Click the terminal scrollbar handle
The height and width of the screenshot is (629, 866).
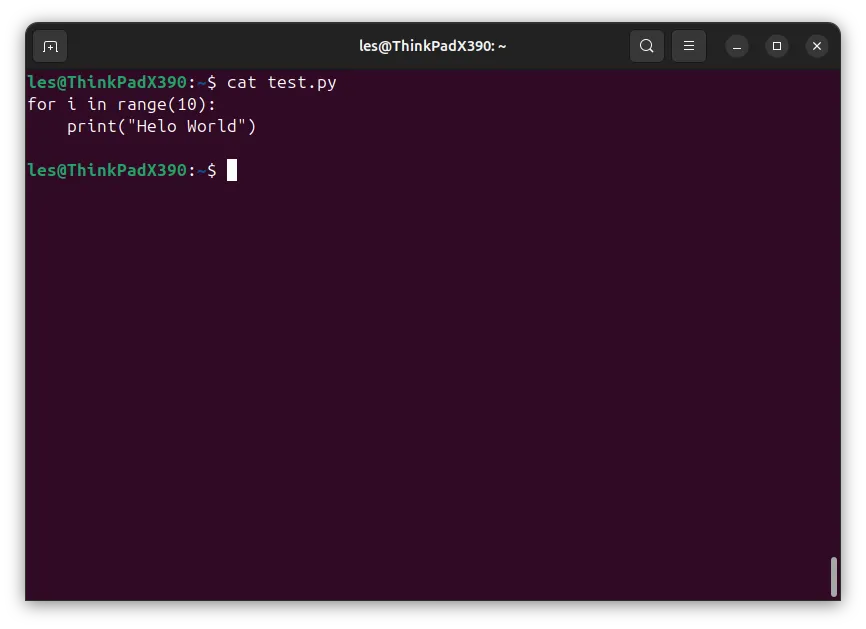pyautogui.click(x=834, y=577)
